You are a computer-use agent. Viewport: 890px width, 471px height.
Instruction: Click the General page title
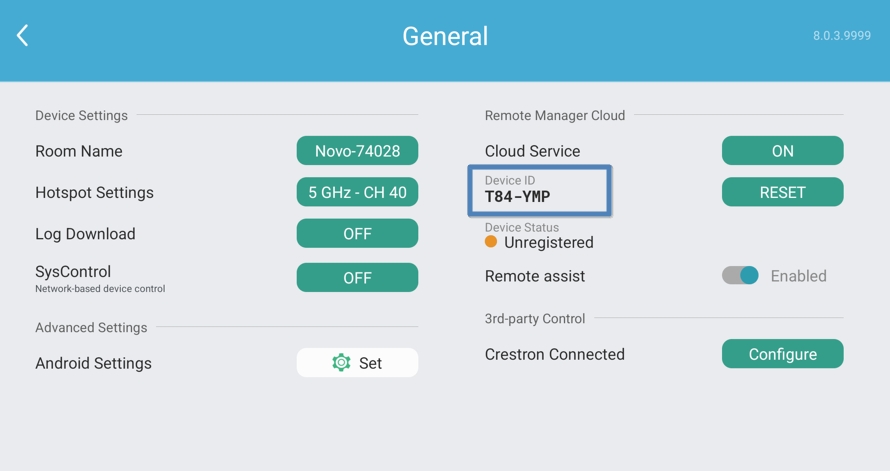coord(445,36)
